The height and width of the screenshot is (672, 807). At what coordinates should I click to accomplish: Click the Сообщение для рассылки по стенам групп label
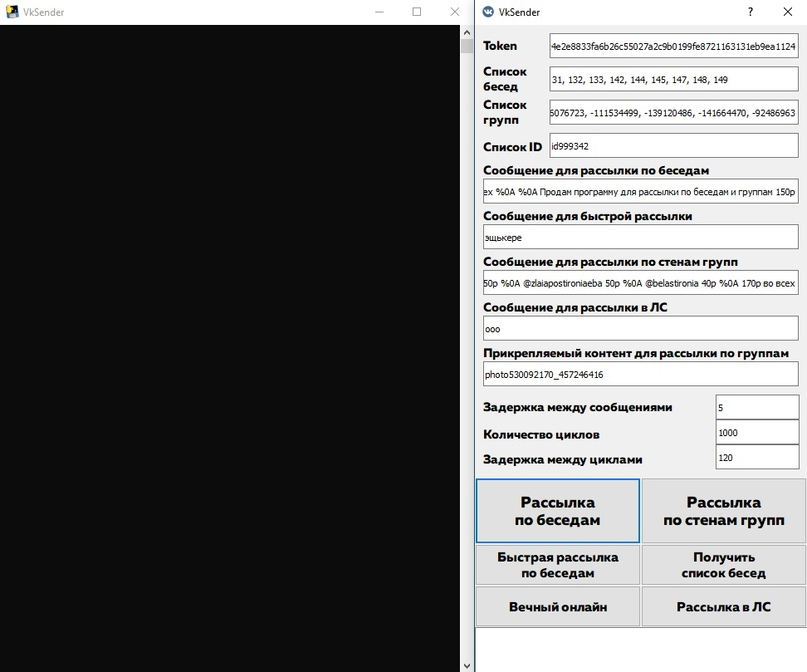point(610,262)
